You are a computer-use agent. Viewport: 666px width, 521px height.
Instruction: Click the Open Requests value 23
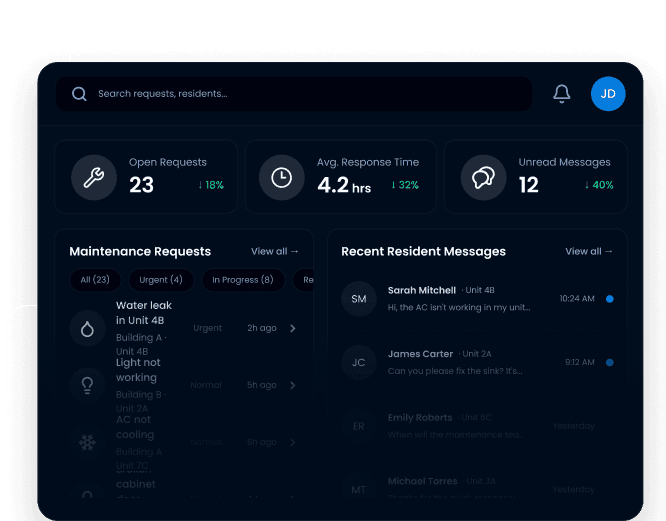tap(141, 185)
